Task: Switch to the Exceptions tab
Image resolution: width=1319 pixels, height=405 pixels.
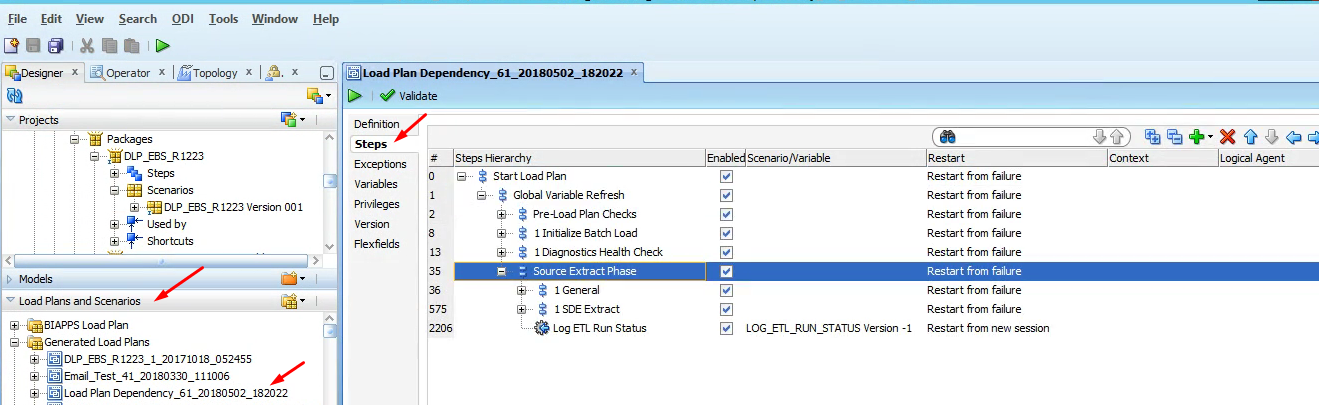Action: pos(380,164)
